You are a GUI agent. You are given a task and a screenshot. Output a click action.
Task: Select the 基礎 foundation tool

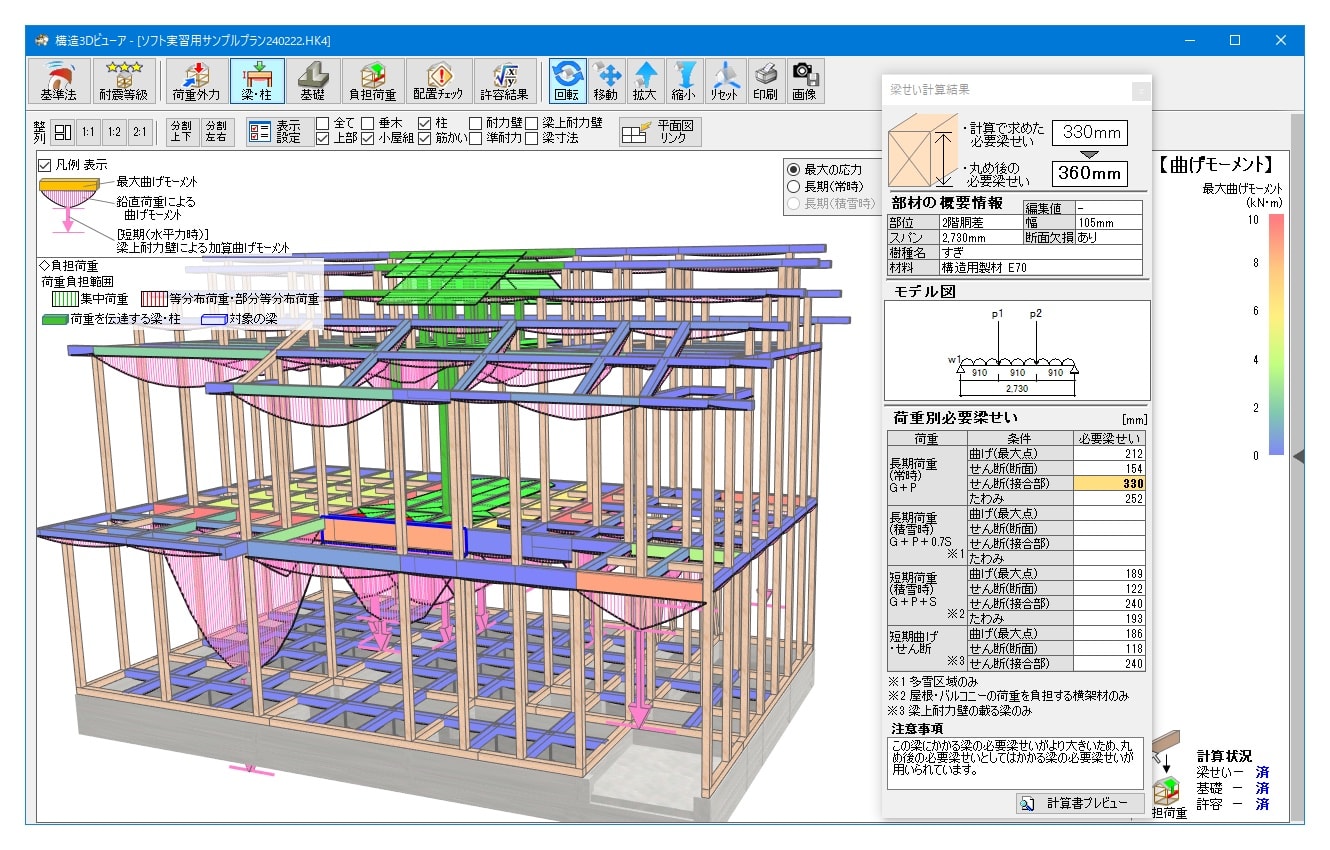click(x=312, y=81)
